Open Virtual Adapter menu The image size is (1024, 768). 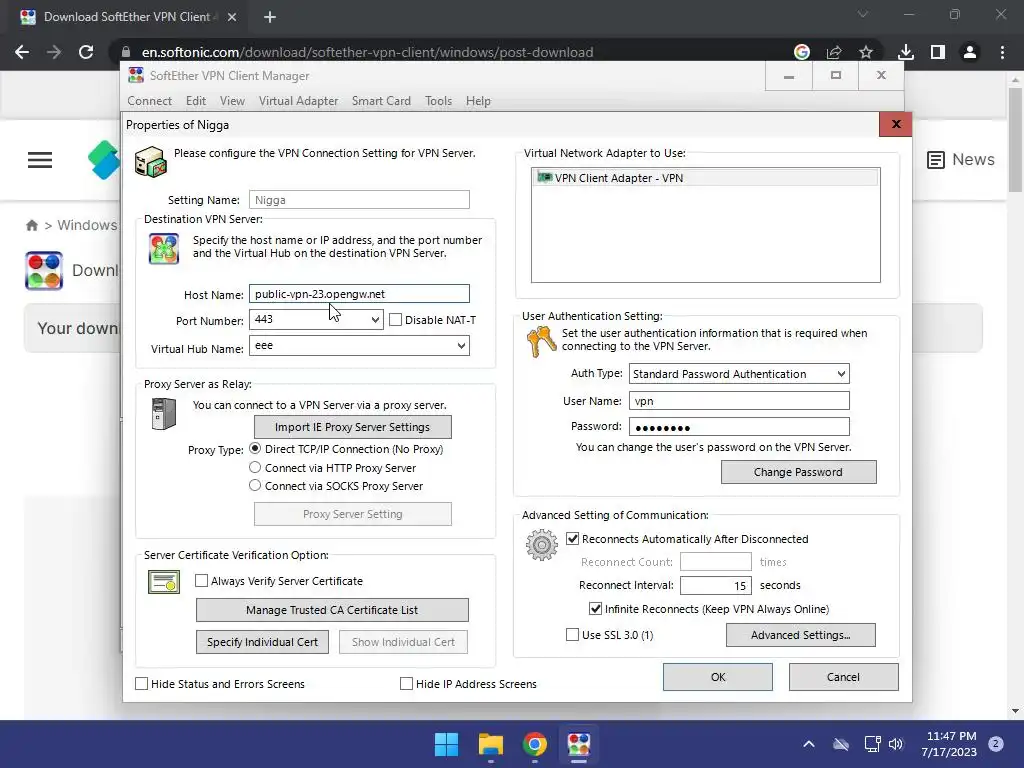(298, 101)
